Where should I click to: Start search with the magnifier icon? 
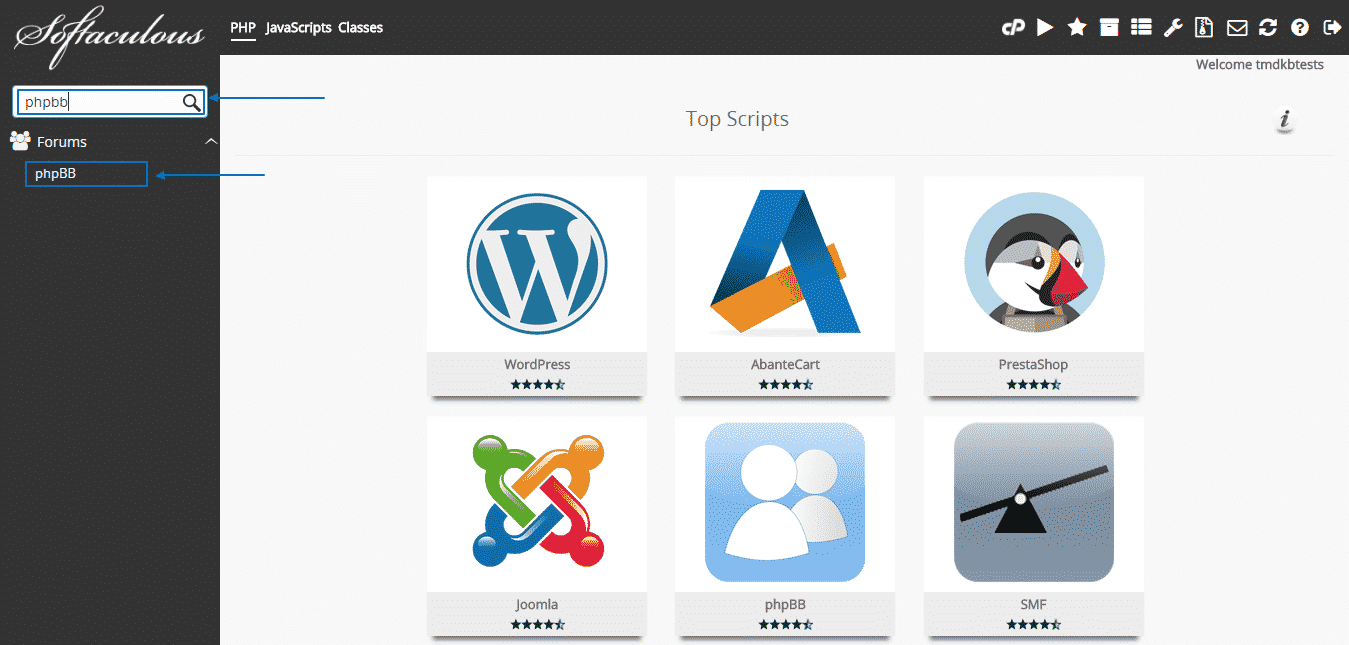tap(190, 102)
